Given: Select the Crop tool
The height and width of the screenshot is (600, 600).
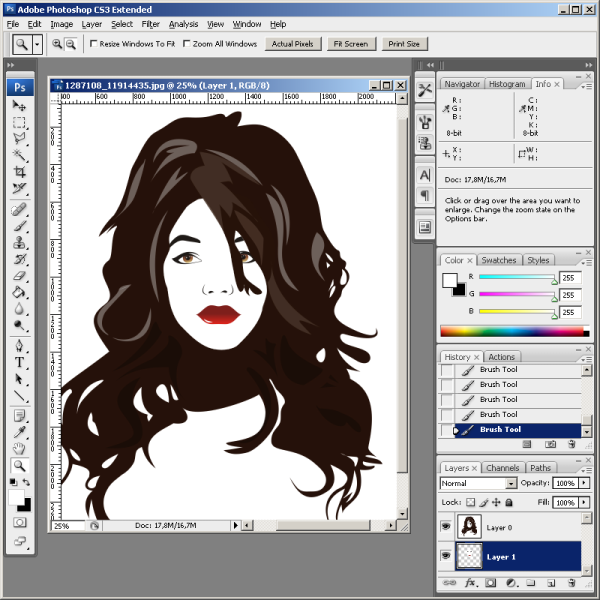Looking at the screenshot, I should [19, 172].
